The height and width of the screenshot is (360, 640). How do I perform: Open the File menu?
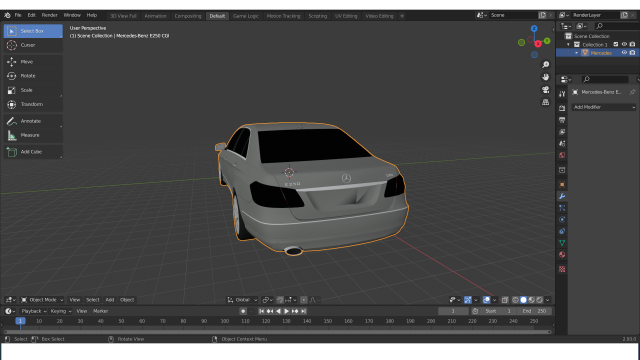(18, 15)
